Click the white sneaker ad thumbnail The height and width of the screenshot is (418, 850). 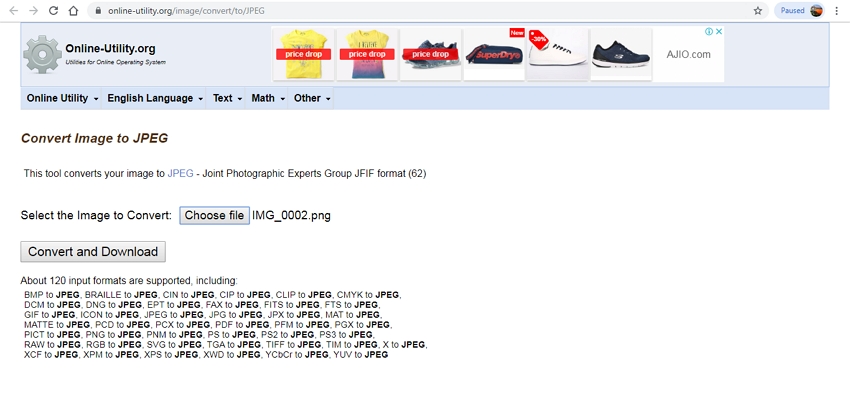[557, 55]
